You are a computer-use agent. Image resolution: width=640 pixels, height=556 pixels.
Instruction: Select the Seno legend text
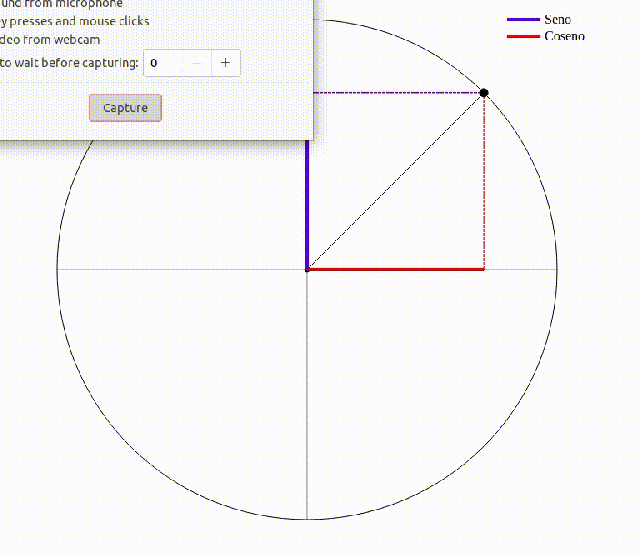[x=557, y=20]
